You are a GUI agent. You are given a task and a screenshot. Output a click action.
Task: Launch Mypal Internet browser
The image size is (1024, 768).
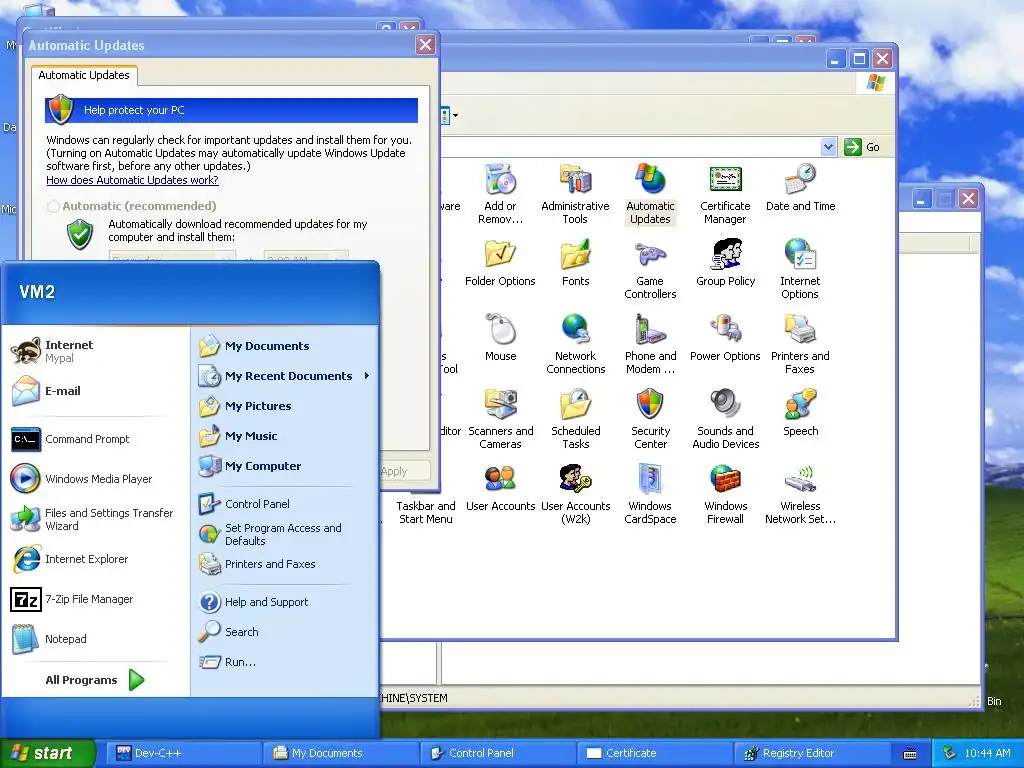(x=95, y=351)
